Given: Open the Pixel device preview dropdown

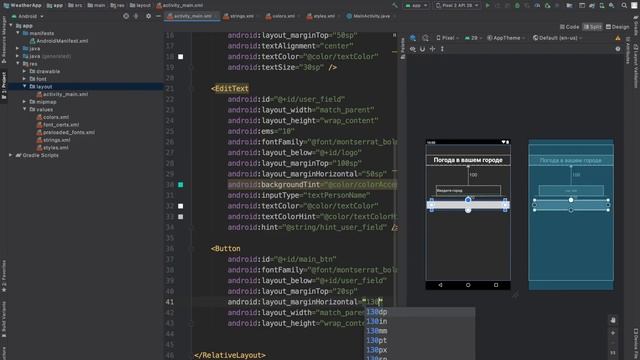Looking at the screenshot, I should click(447, 38).
